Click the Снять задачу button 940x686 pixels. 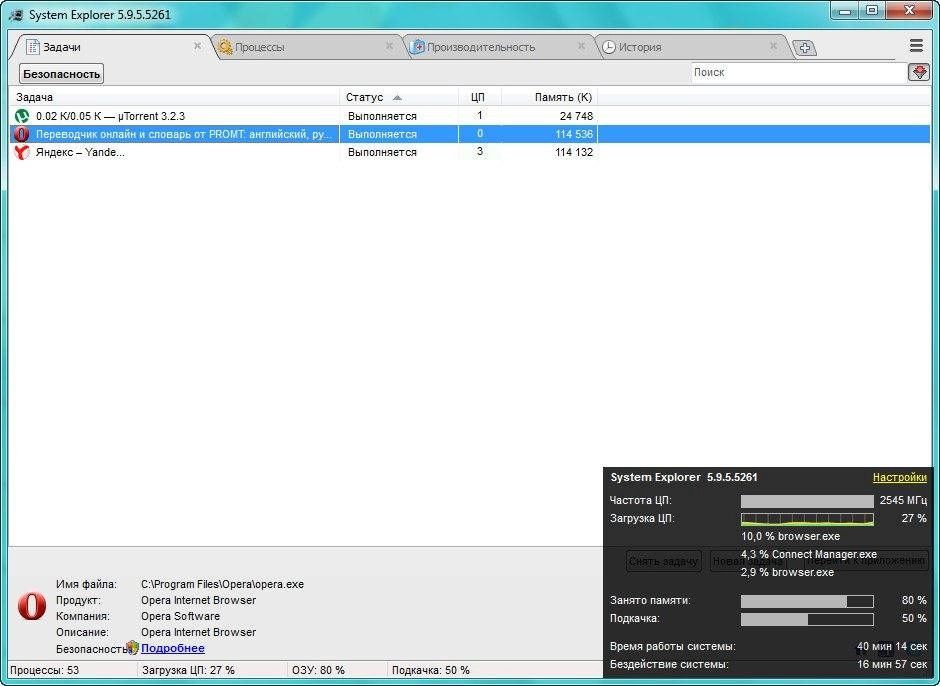(664, 561)
